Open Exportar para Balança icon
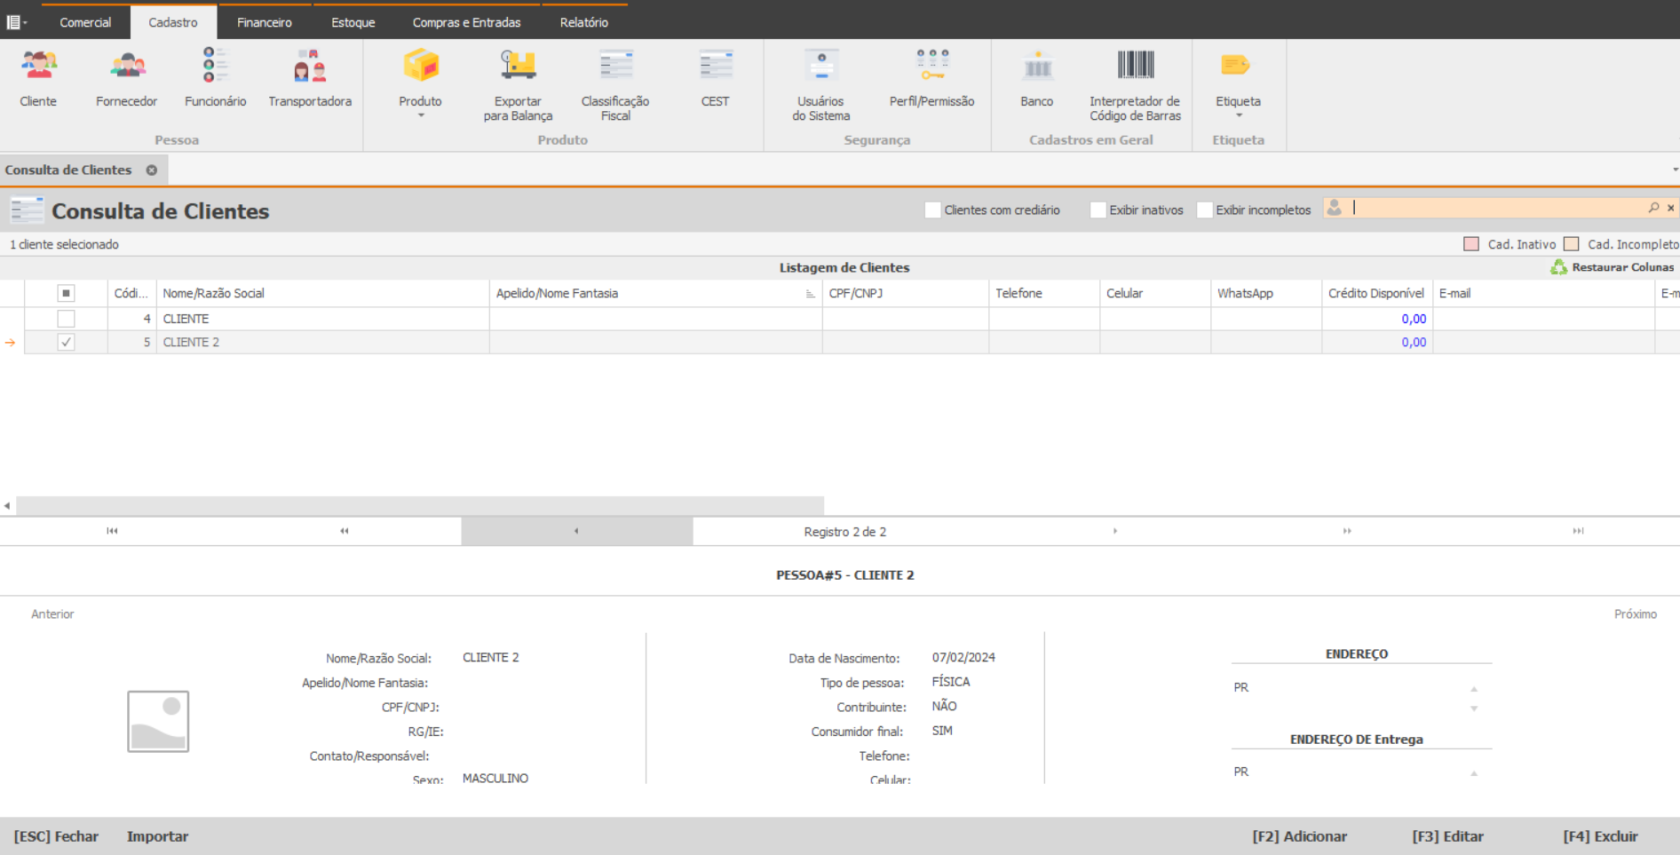Viewport: 1680px width, 855px height. pos(518,66)
